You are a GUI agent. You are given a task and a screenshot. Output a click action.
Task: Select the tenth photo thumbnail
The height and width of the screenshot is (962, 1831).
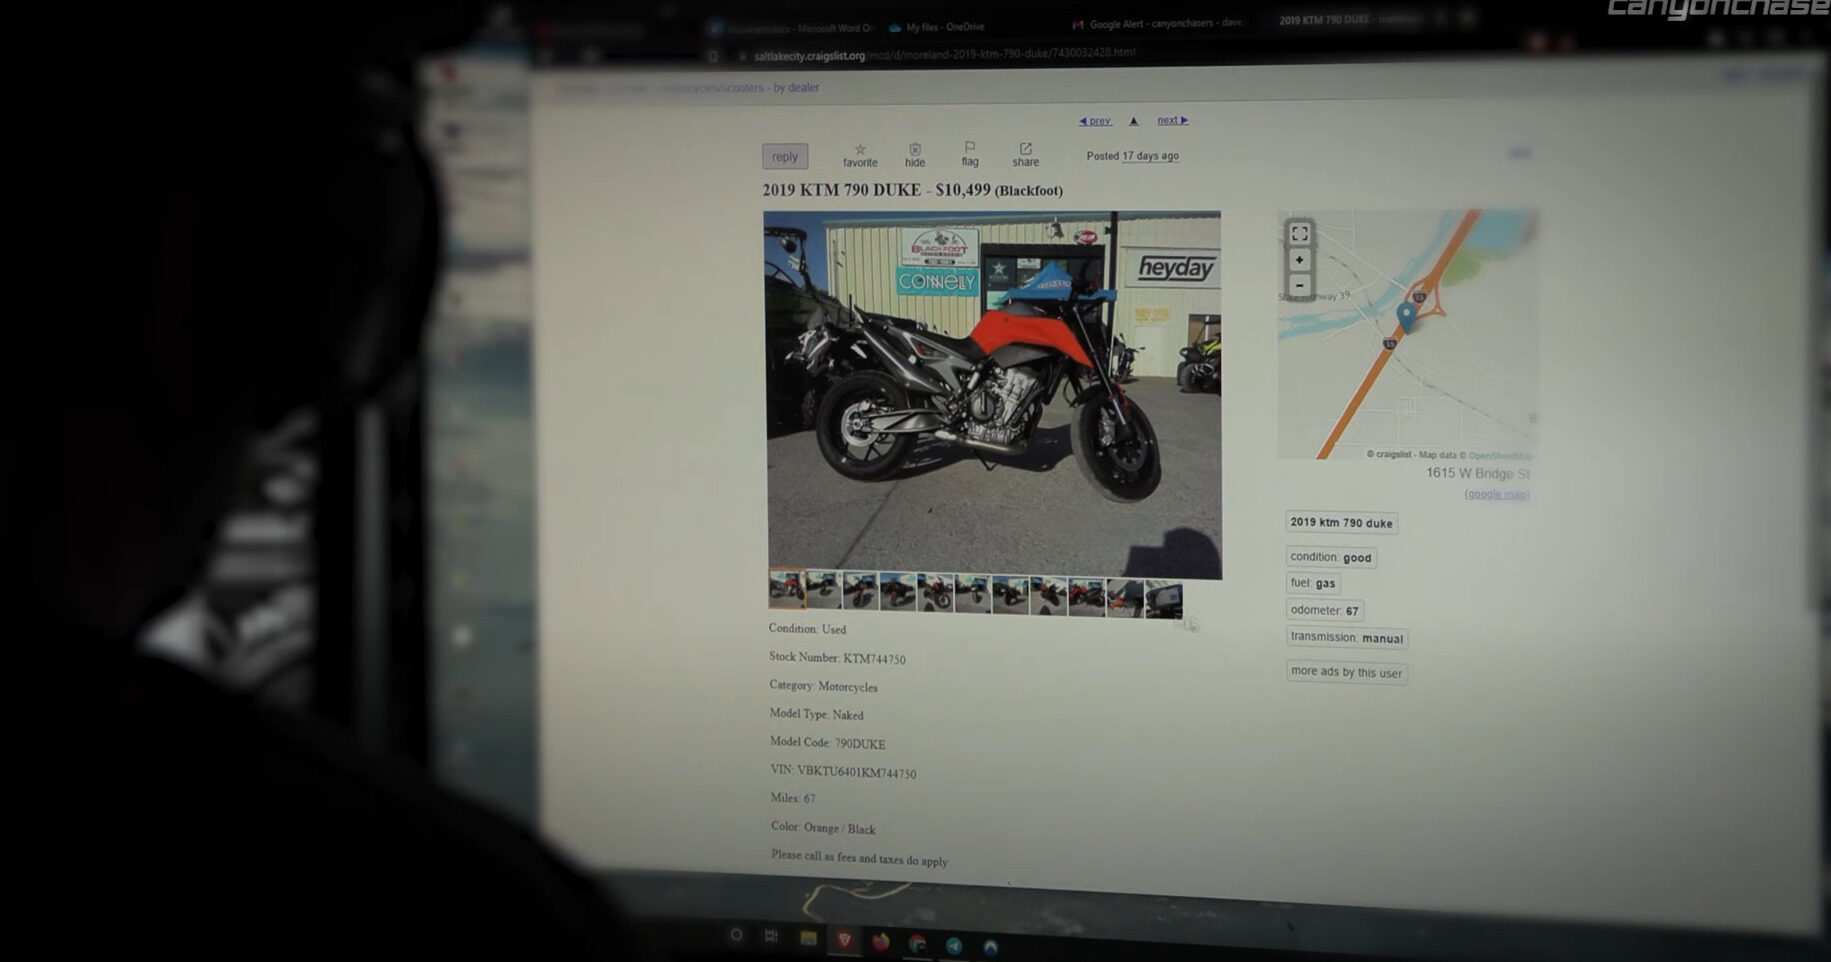[x=1125, y=598]
